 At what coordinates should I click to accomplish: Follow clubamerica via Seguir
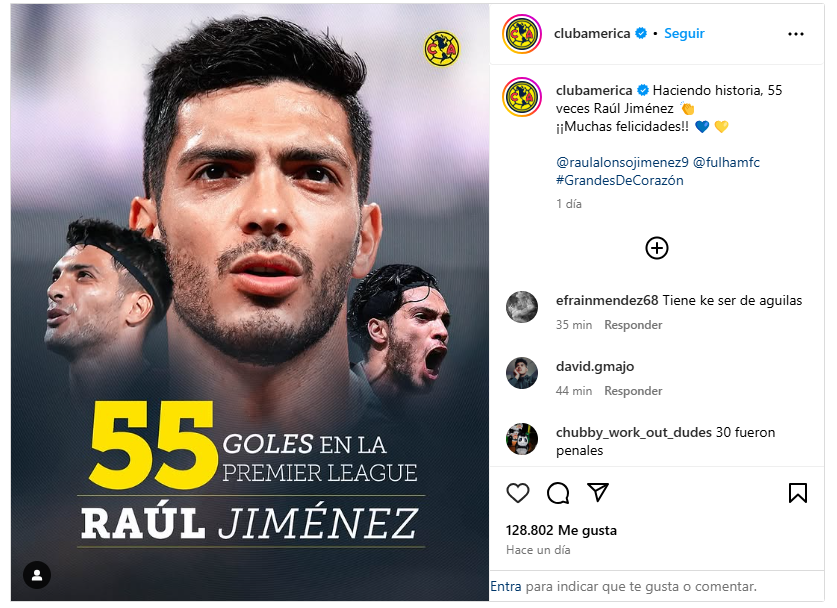click(684, 34)
